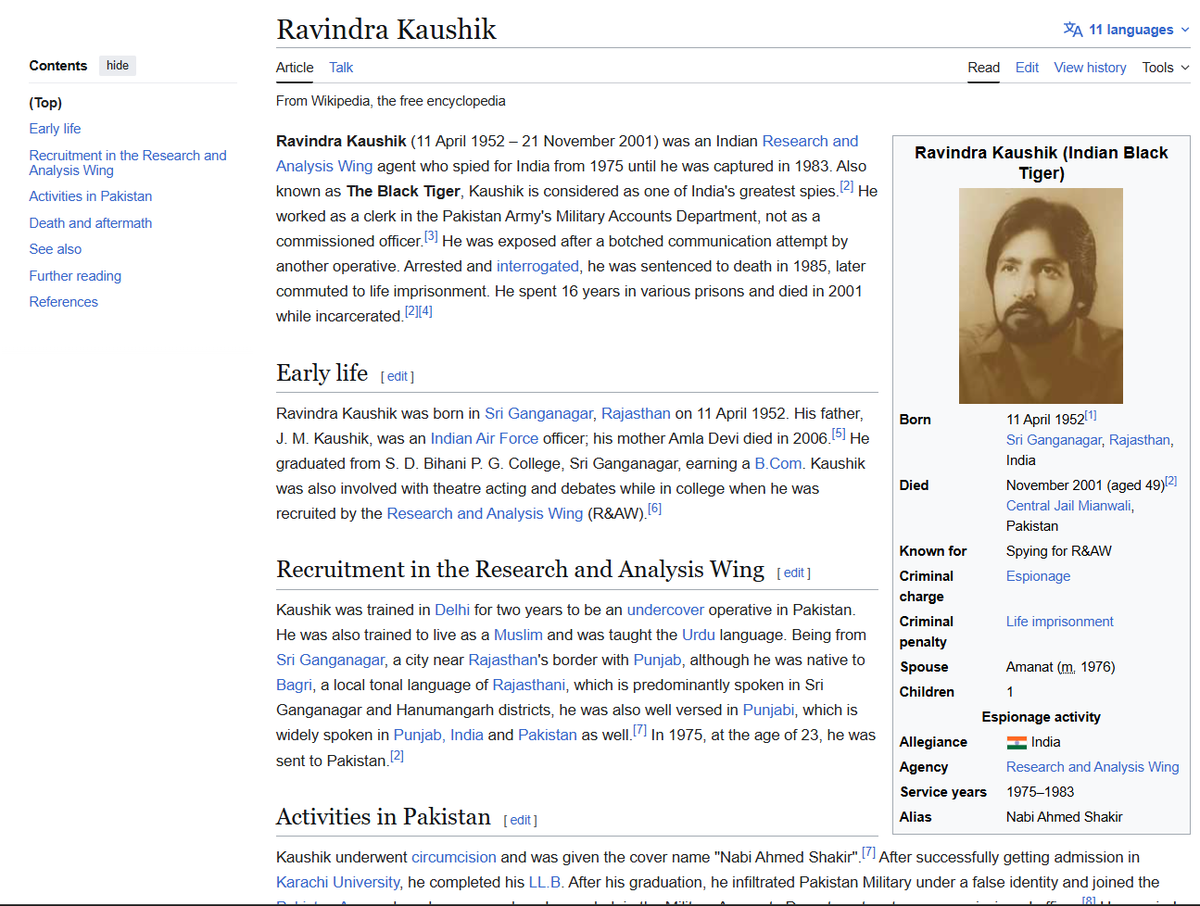Screen dimensions: 1200x906
Task: Expand the Tools menu
Action: (1166, 68)
